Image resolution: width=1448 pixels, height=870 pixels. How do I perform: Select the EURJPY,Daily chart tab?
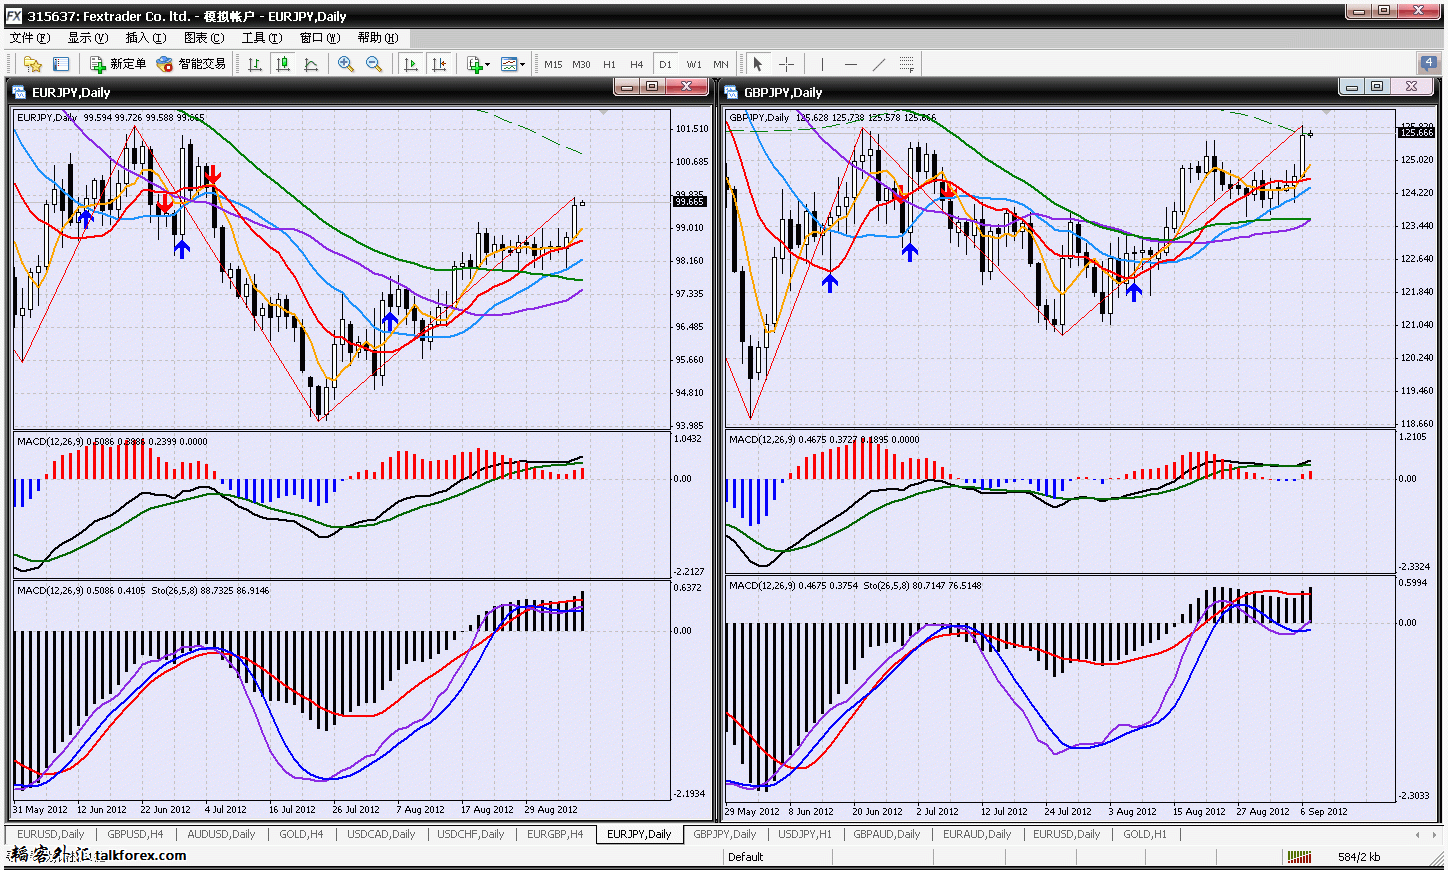click(639, 834)
